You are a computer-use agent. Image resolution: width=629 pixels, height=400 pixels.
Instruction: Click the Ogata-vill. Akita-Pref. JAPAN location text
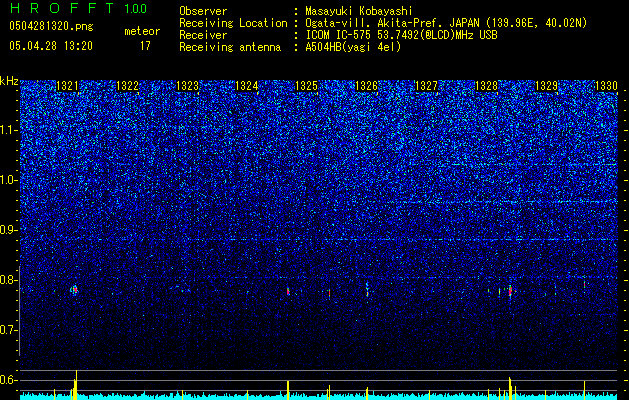(446, 23)
